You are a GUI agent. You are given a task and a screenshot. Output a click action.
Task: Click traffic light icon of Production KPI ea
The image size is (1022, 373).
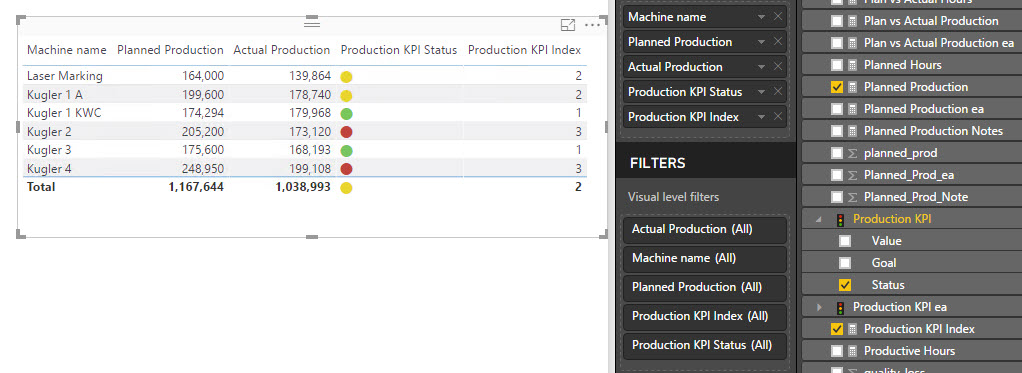tap(841, 307)
